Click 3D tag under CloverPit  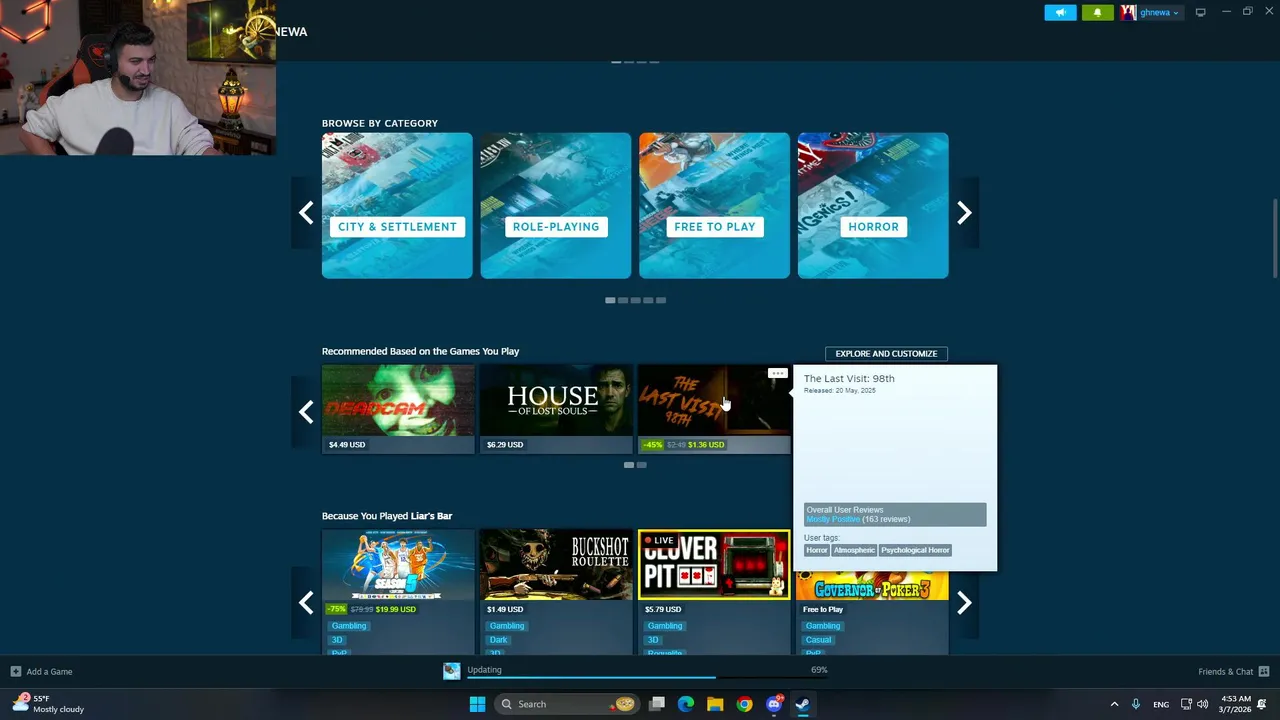[x=653, y=640]
